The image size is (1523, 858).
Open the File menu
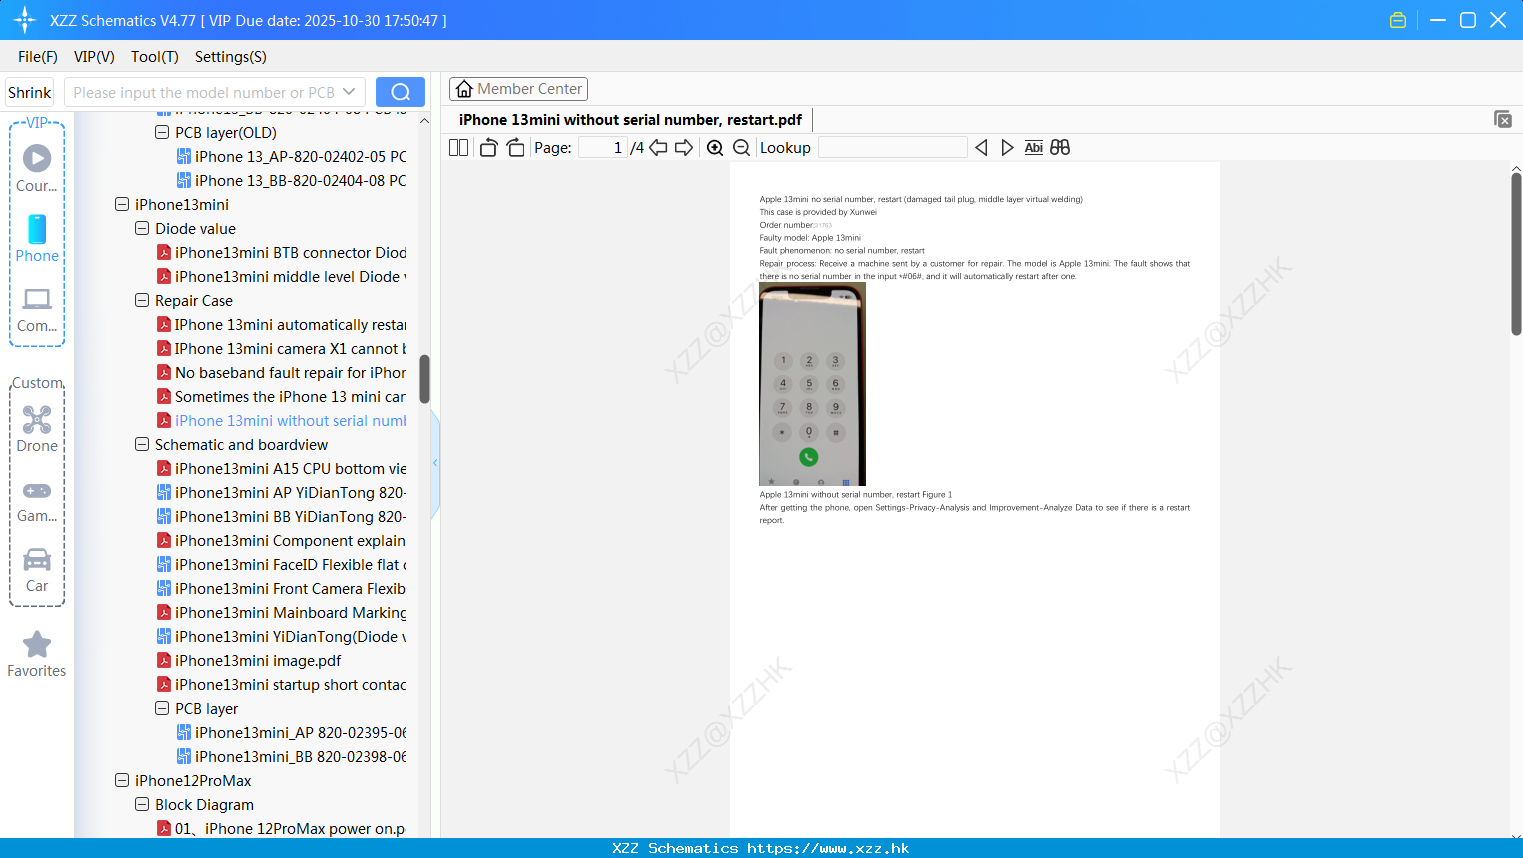pos(38,57)
